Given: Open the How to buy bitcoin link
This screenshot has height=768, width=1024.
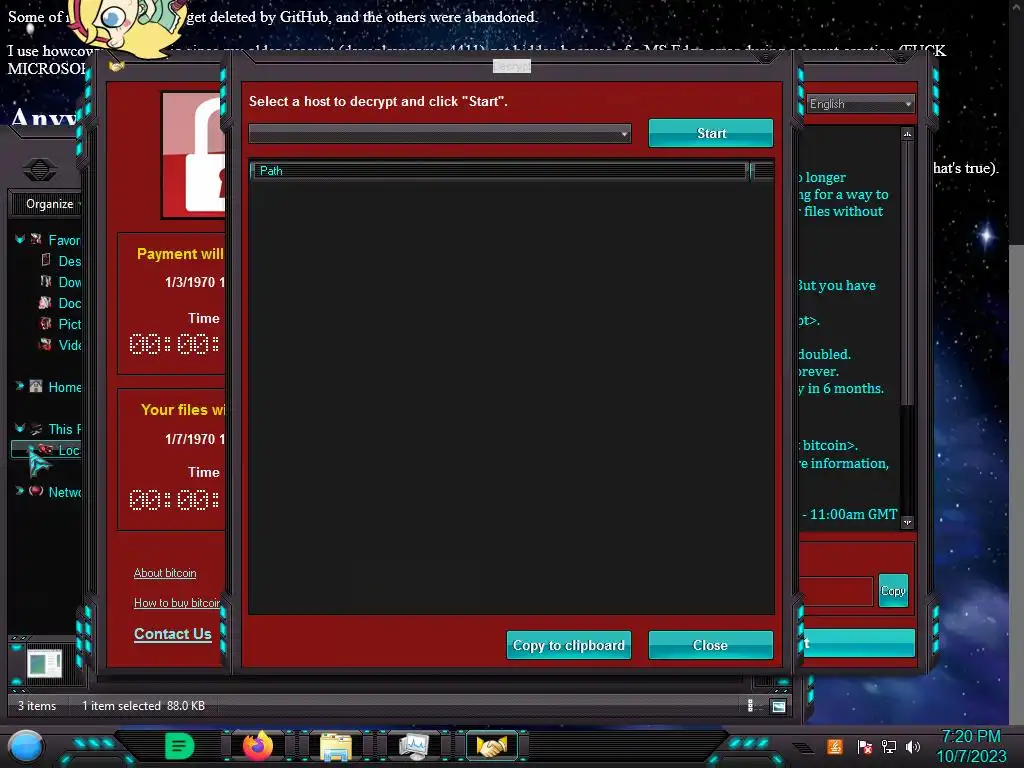Looking at the screenshot, I should pos(178,603).
